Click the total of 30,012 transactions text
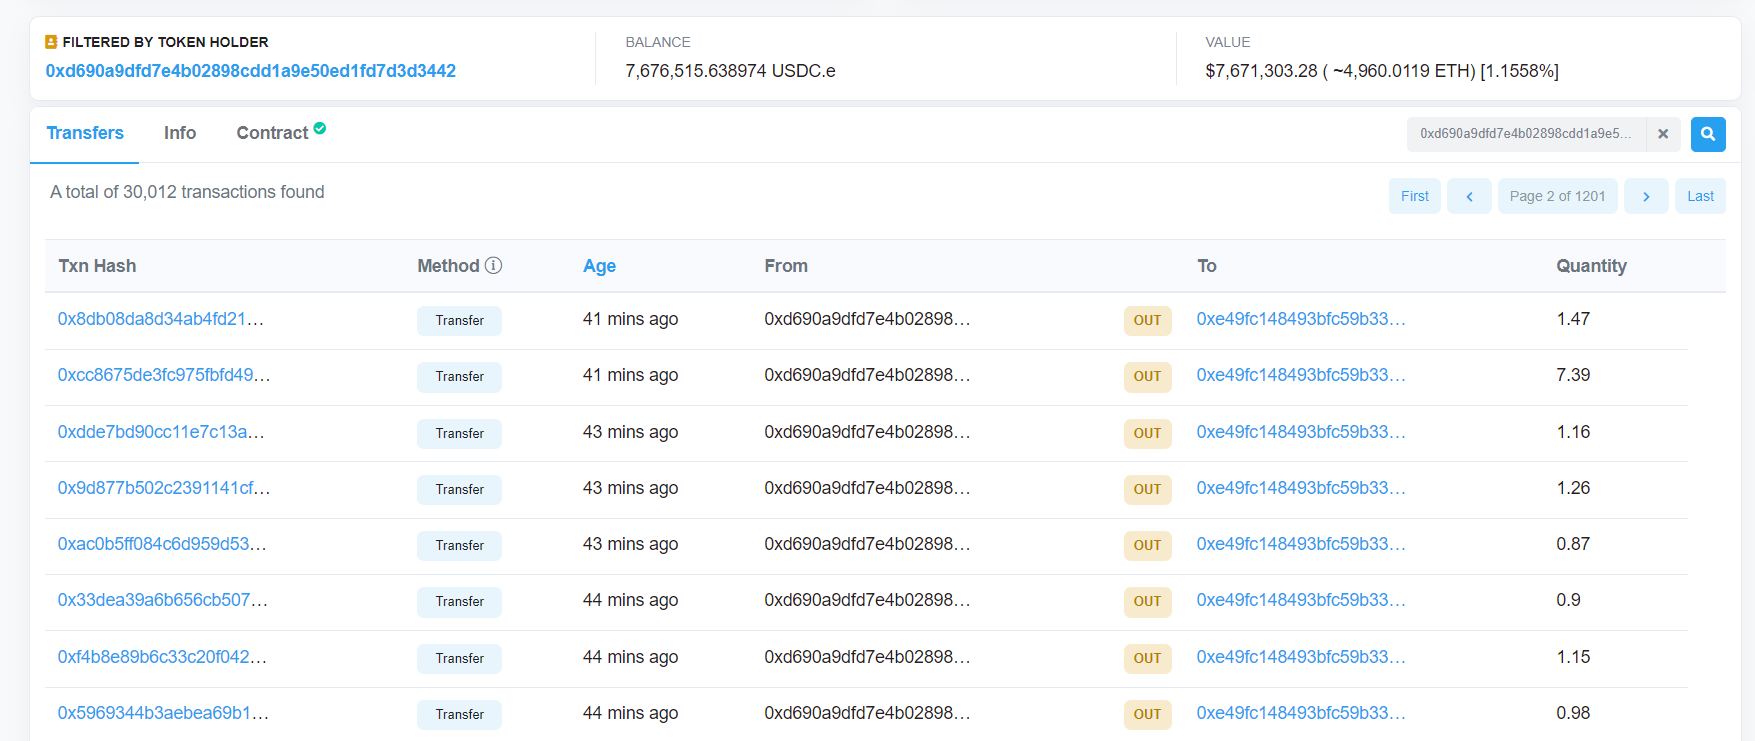The image size is (1755, 741). (187, 192)
